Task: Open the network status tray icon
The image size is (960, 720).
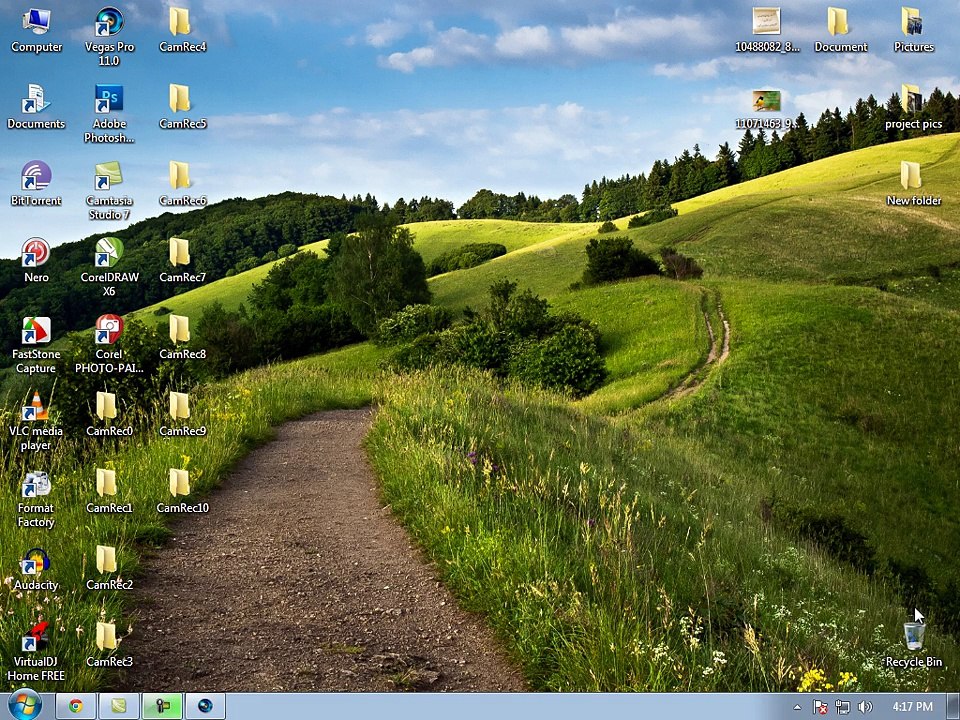Action: (842, 707)
